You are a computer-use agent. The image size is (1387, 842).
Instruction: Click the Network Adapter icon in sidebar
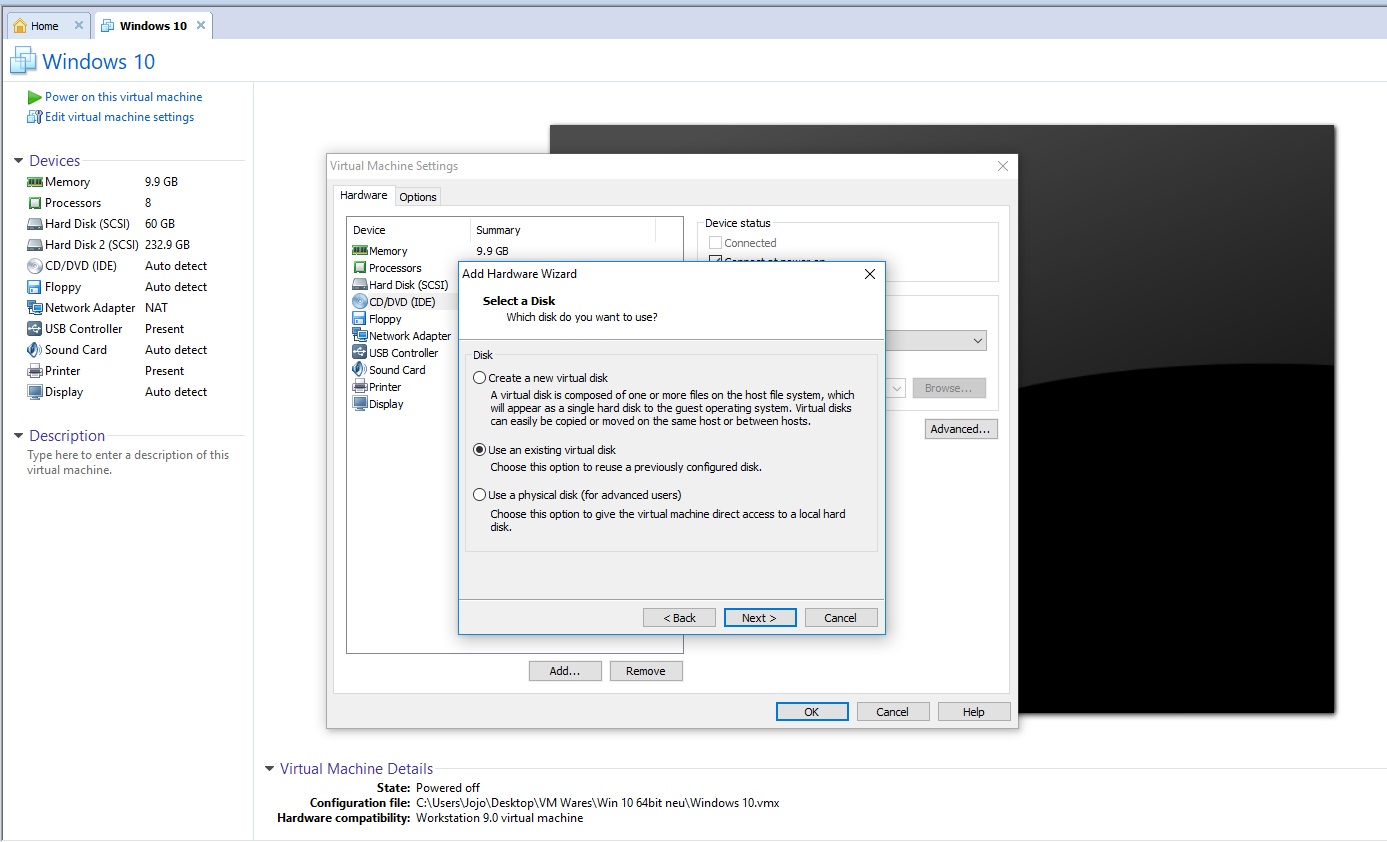pos(35,308)
